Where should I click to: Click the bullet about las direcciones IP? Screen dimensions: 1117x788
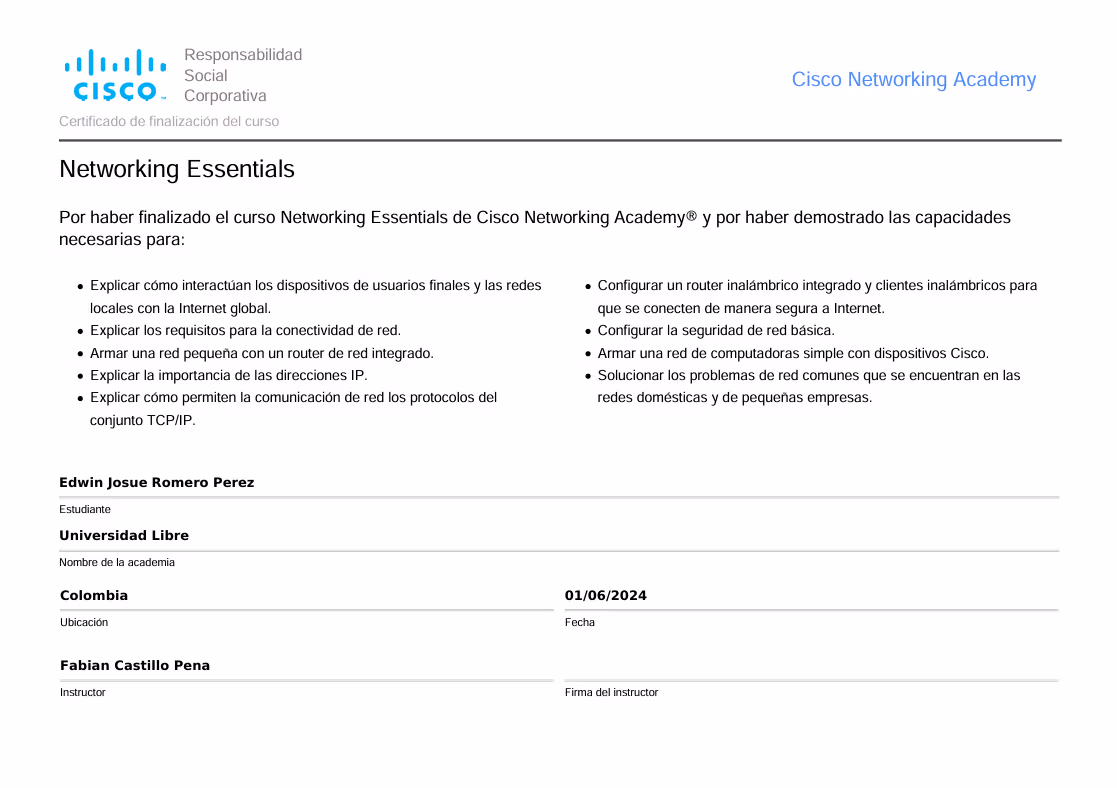tap(228, 376)
